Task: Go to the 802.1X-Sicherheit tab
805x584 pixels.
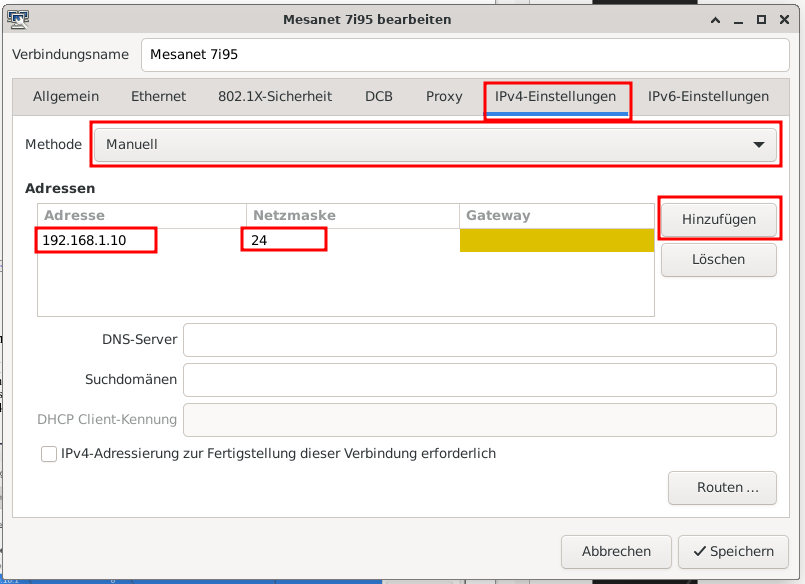Action: pyautogui.click(x=275, y=96)
